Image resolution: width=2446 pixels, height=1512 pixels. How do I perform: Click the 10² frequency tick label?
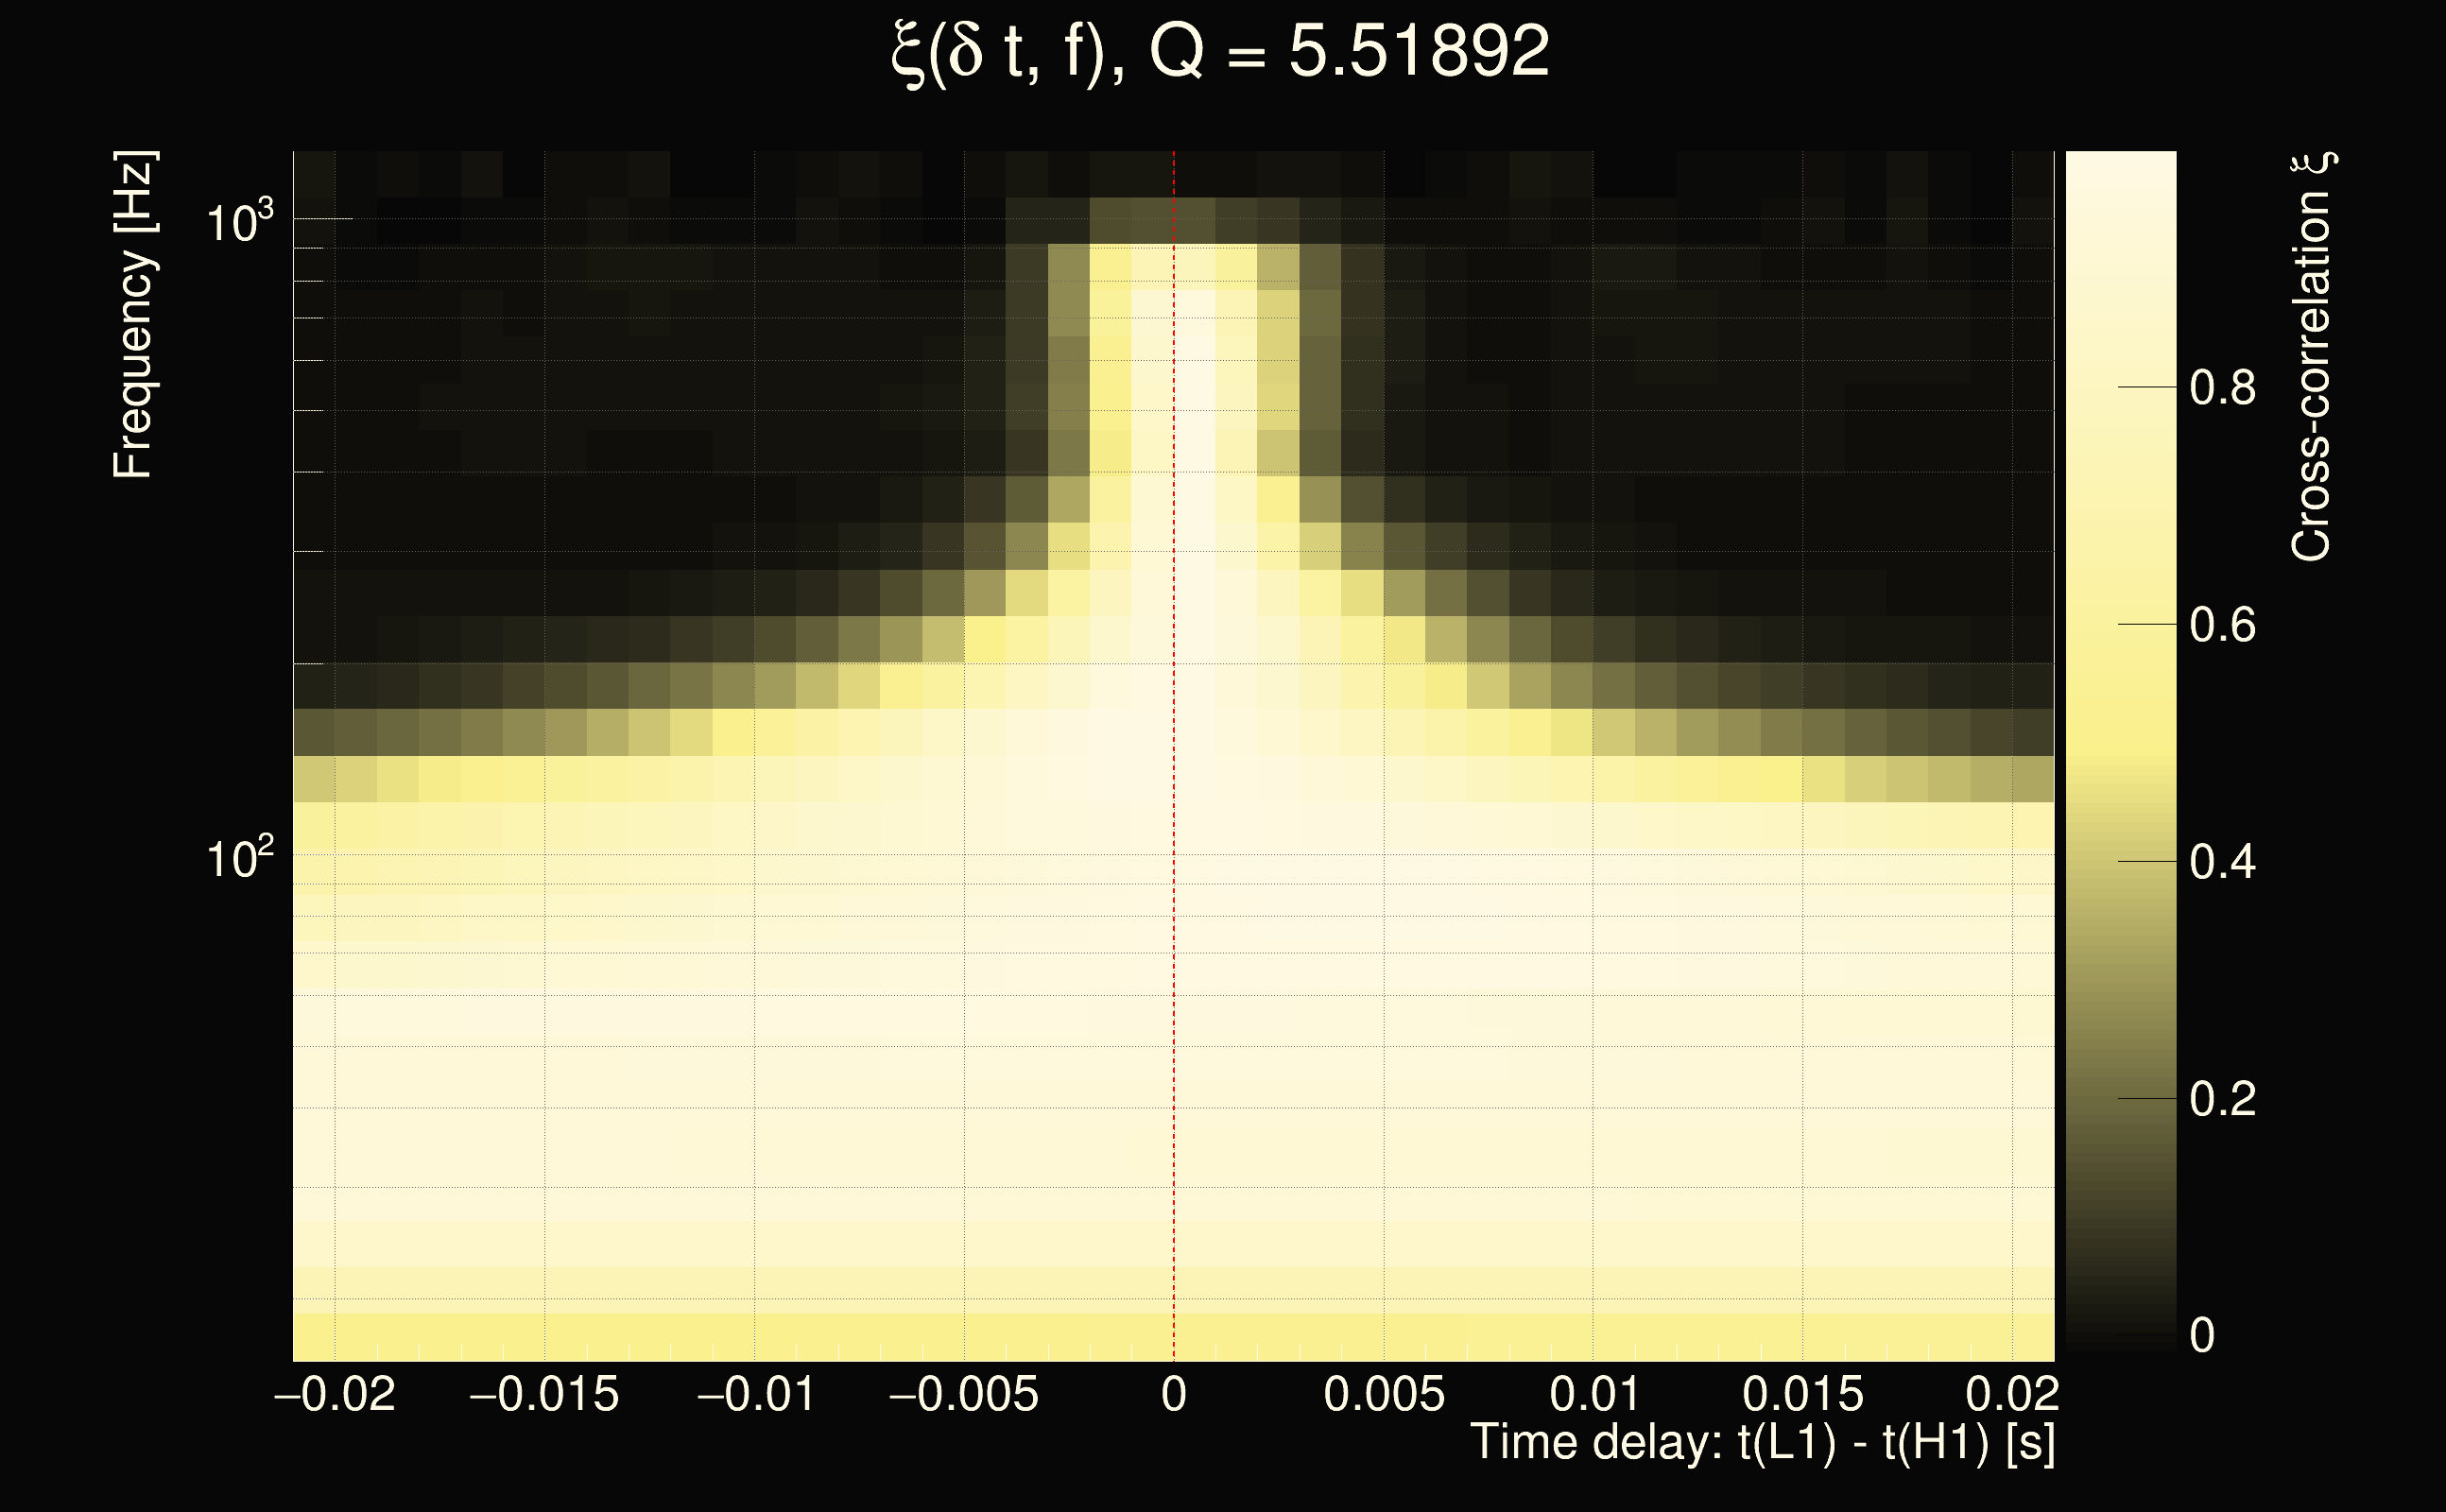[x=238, y=858]
